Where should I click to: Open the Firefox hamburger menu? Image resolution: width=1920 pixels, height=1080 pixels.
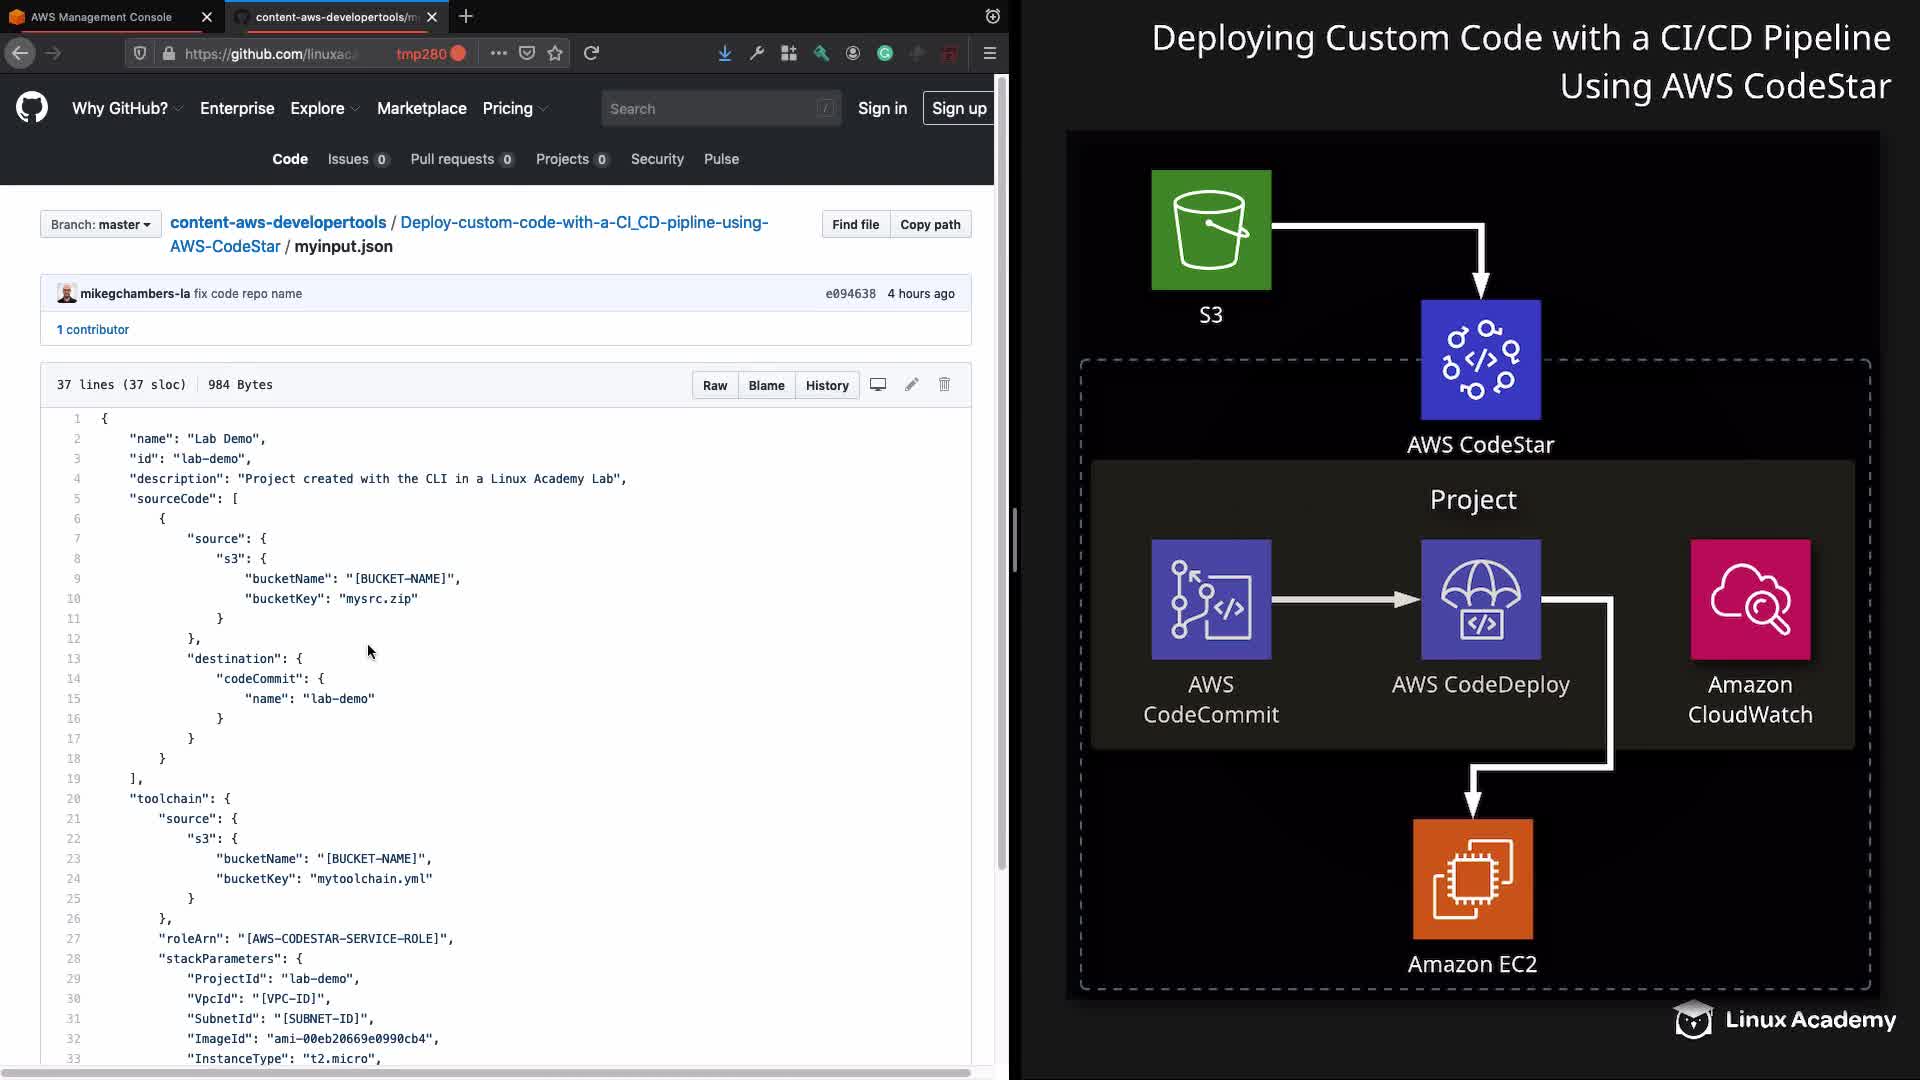click(990, 54)
